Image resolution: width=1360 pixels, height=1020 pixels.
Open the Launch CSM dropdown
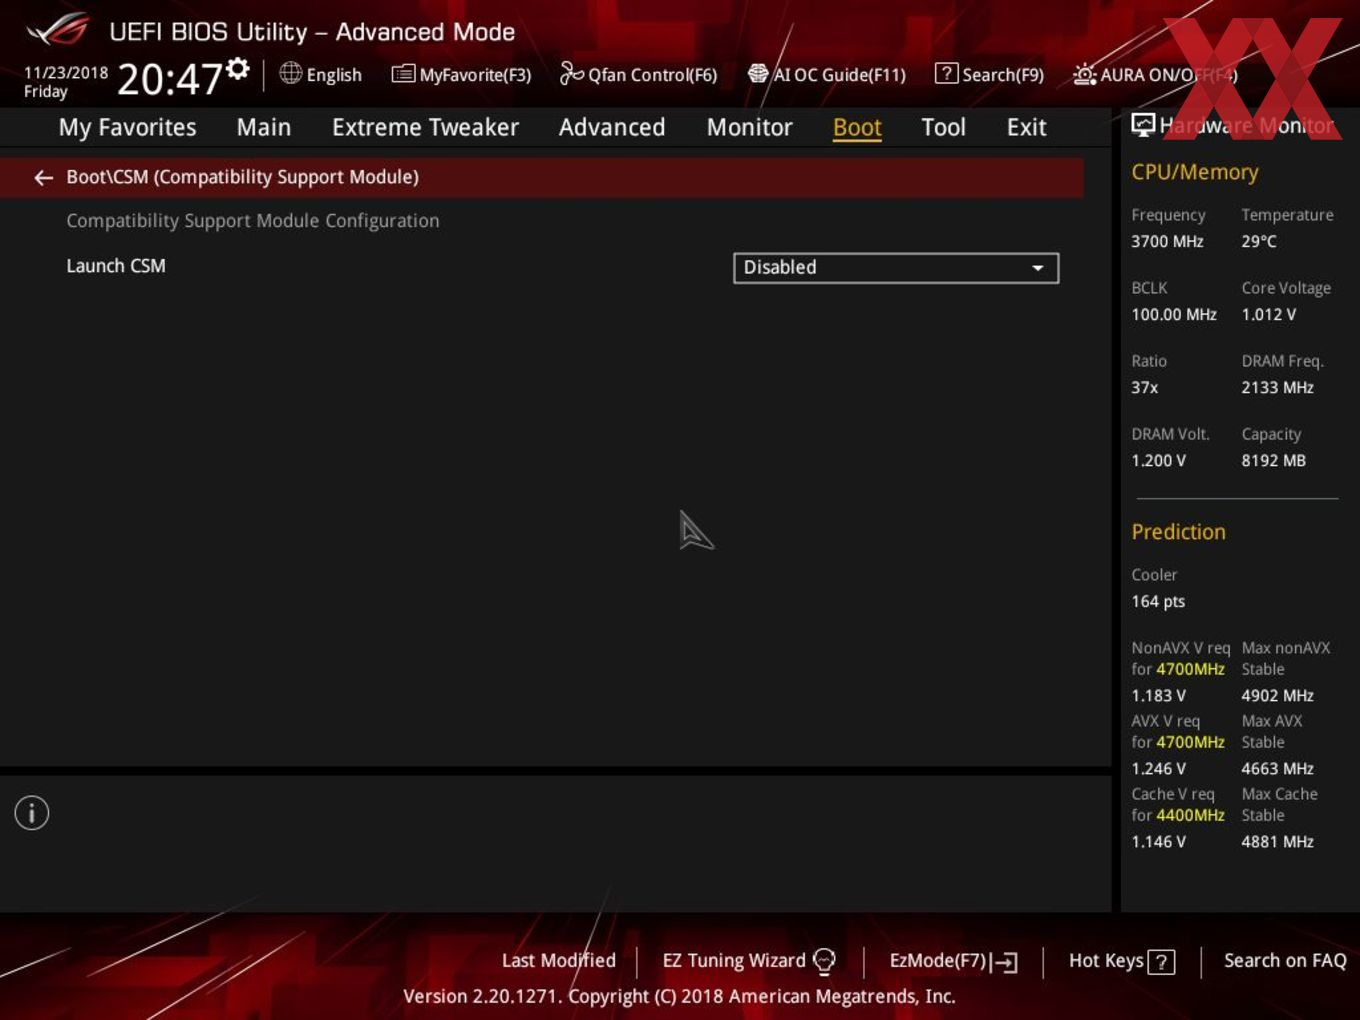tap(896, 268)
